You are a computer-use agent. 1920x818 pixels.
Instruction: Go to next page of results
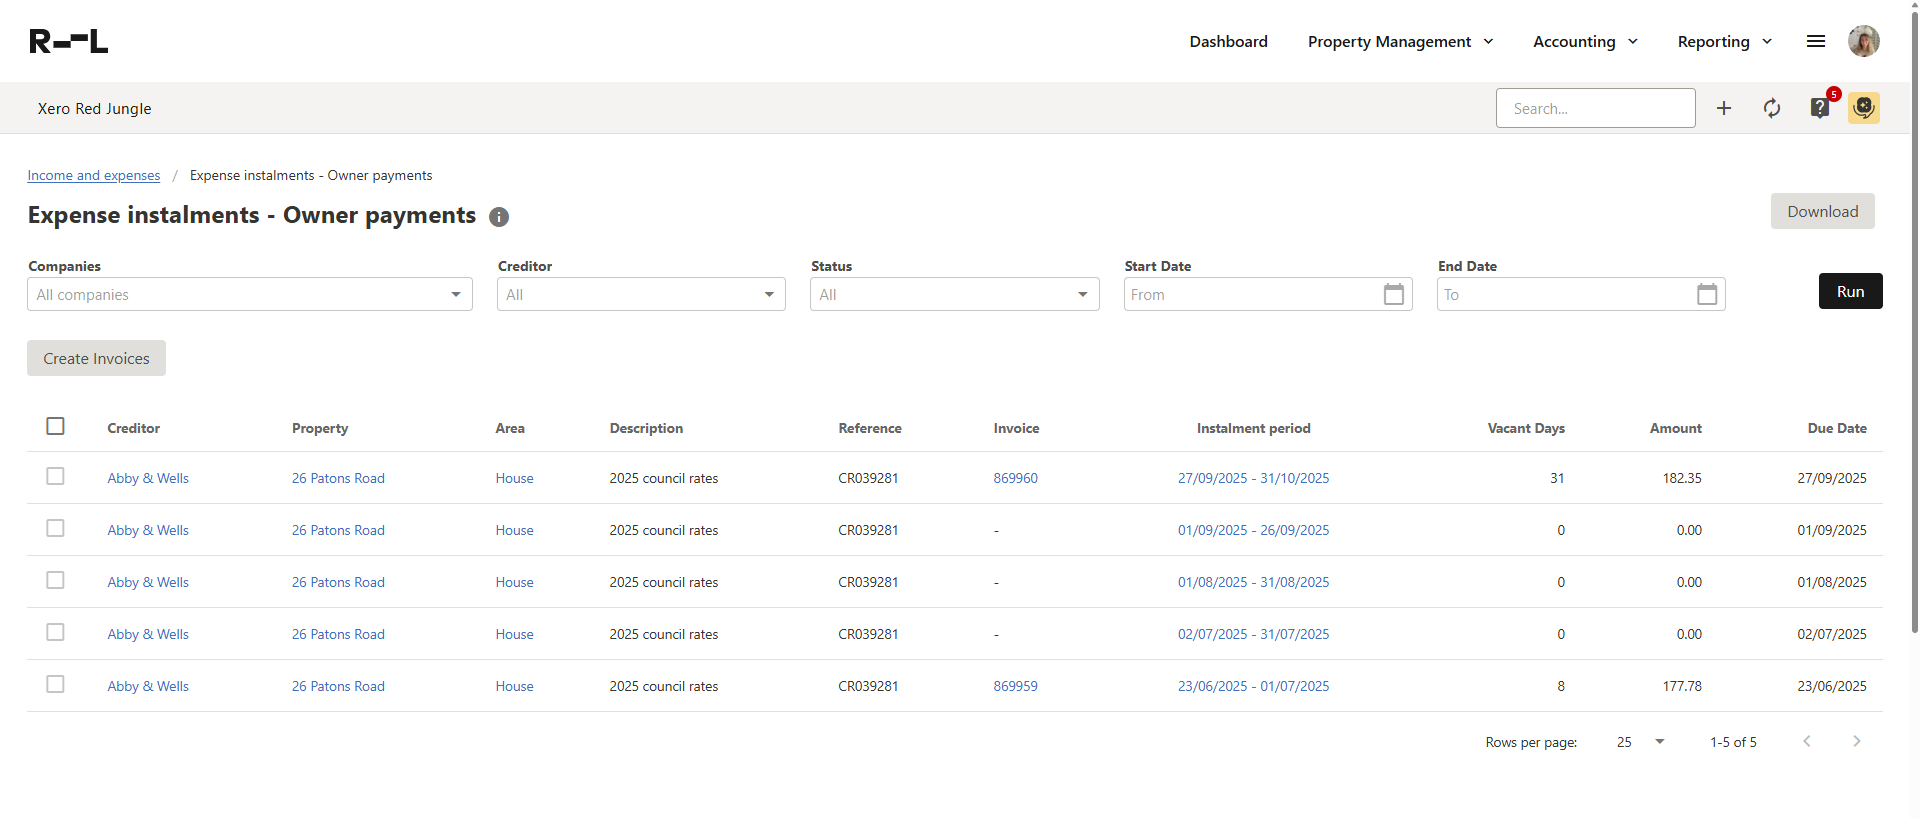coord(1856,741)
